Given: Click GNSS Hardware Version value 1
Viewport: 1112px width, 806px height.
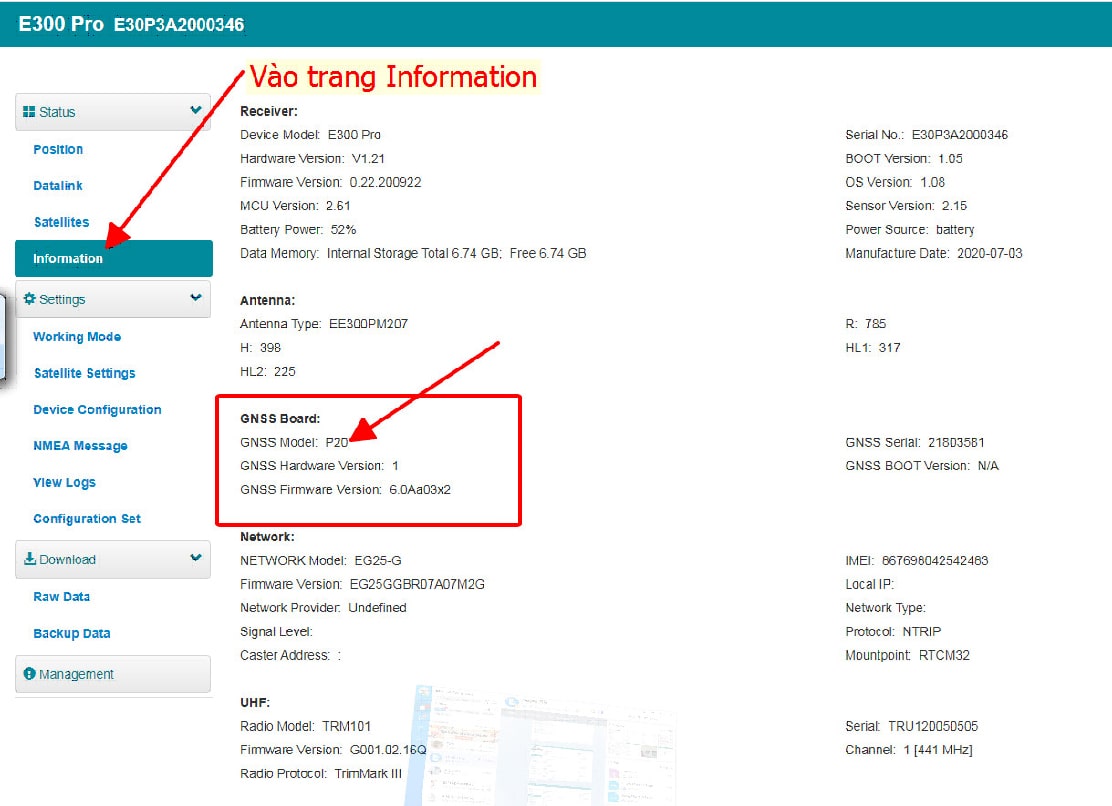Looking at the screenshot, I should (x=395, y=466).
